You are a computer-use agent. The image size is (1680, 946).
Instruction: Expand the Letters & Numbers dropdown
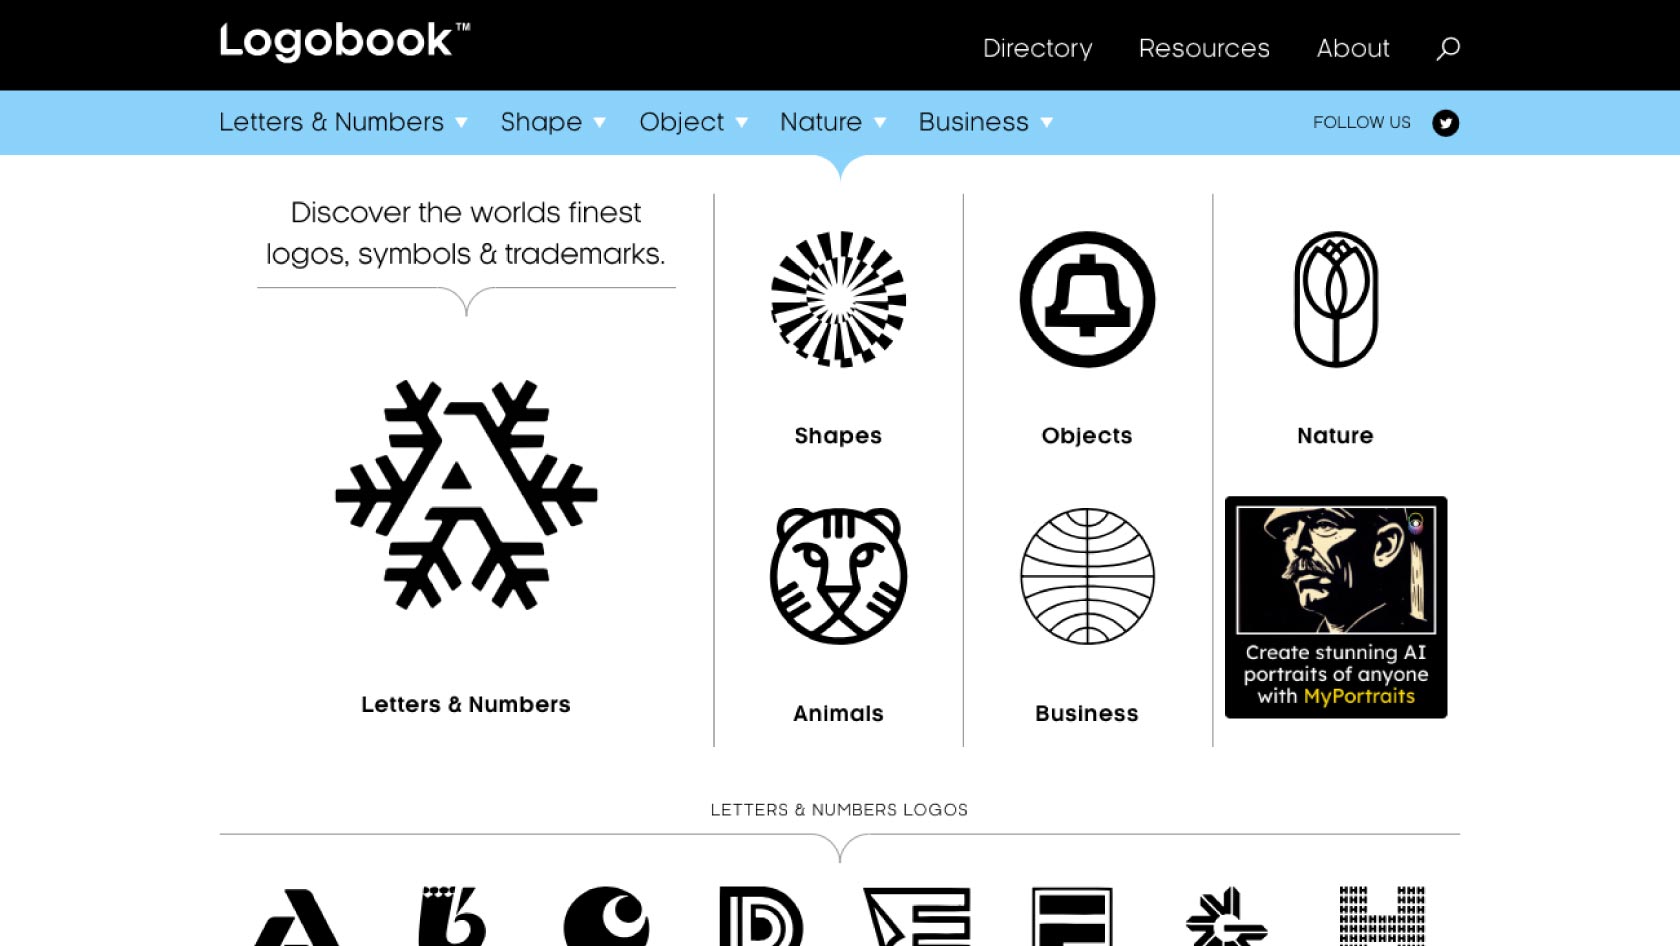point(343,122)
